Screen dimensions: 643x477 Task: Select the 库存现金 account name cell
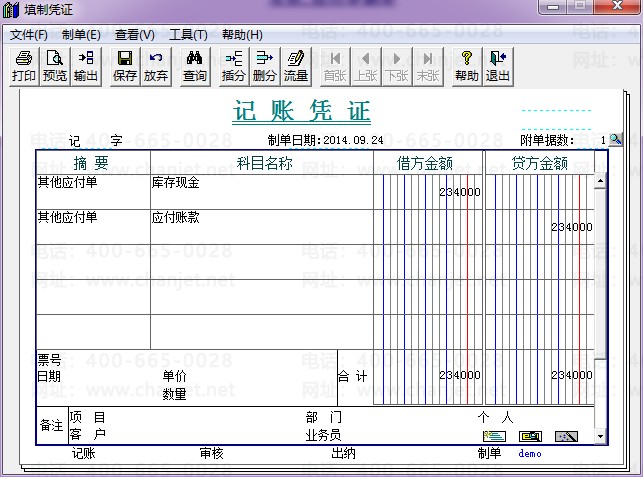tap(260, 191)
